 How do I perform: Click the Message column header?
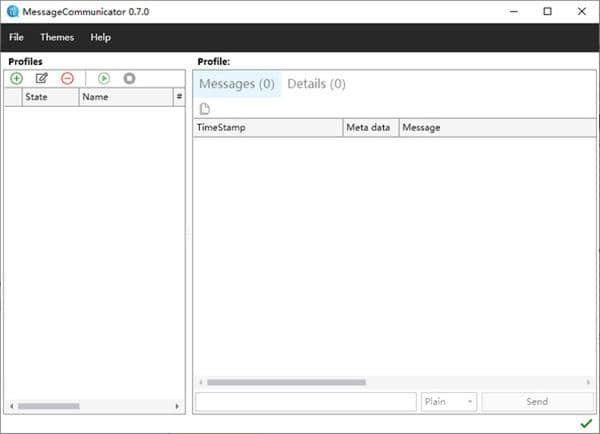click(x=497, y=127)
